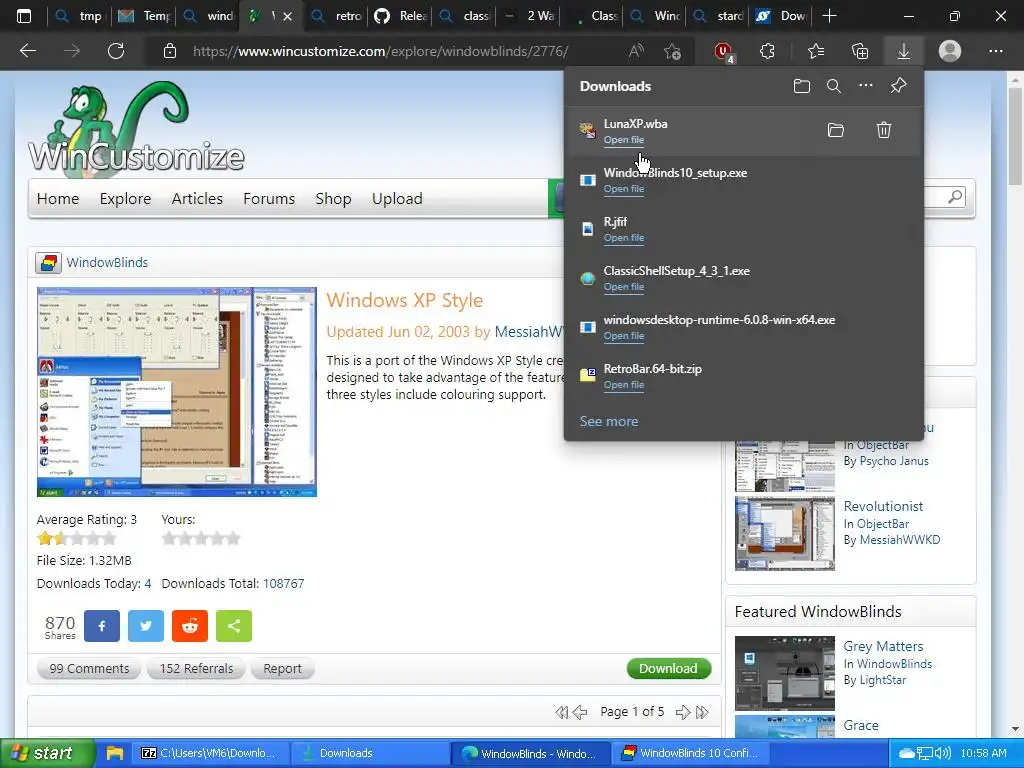Screen dimensions: 1024x768
Task: Open the 99 Comments button
Action: (89, 669)
